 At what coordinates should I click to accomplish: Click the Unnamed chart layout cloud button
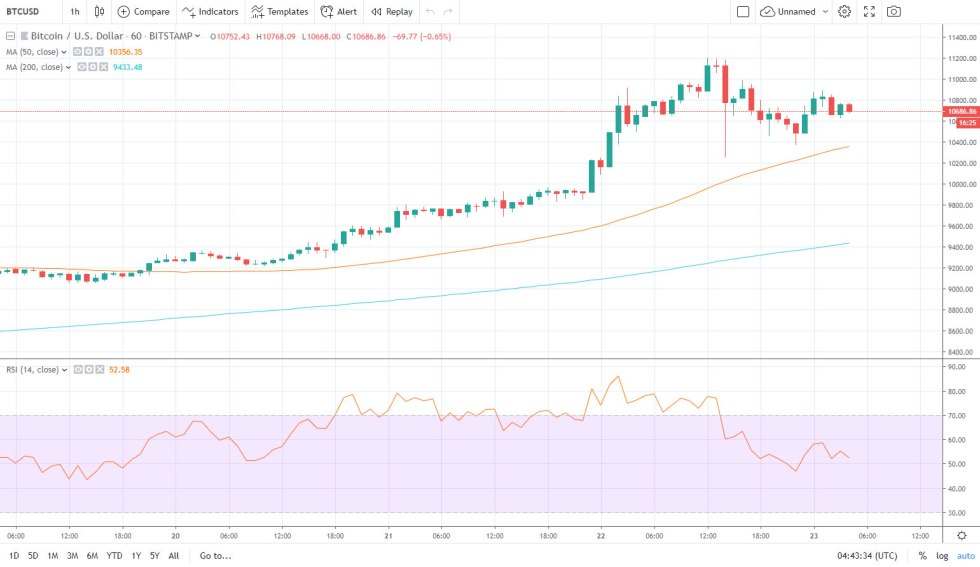pos(789,11)
